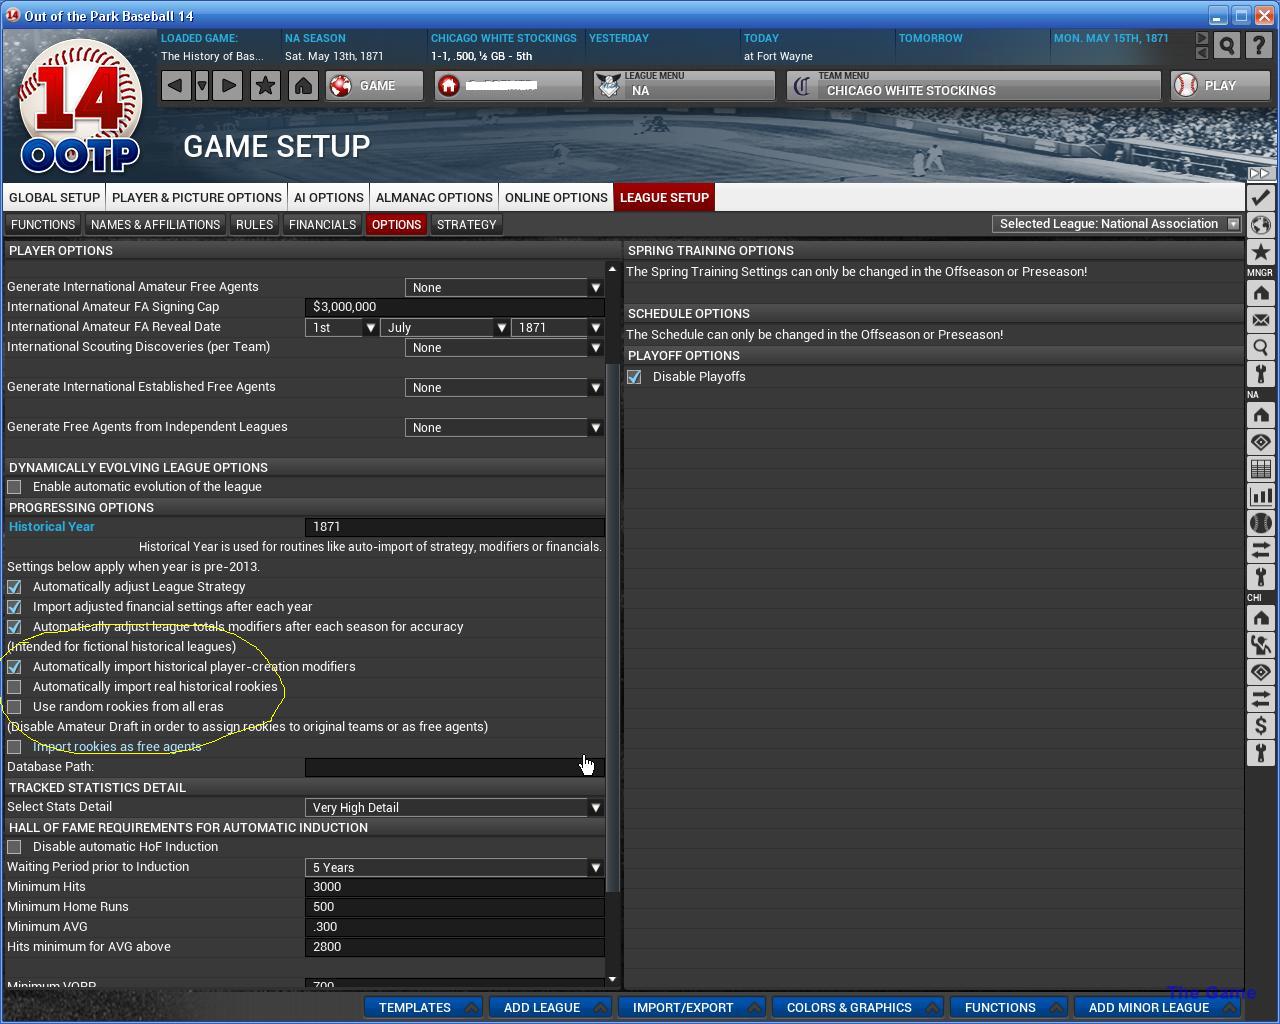Click the star bookmark icon in toolbar
The height and width of the screenshot is (1024, 1280).
pyautogui.click(x=265, y=86)
